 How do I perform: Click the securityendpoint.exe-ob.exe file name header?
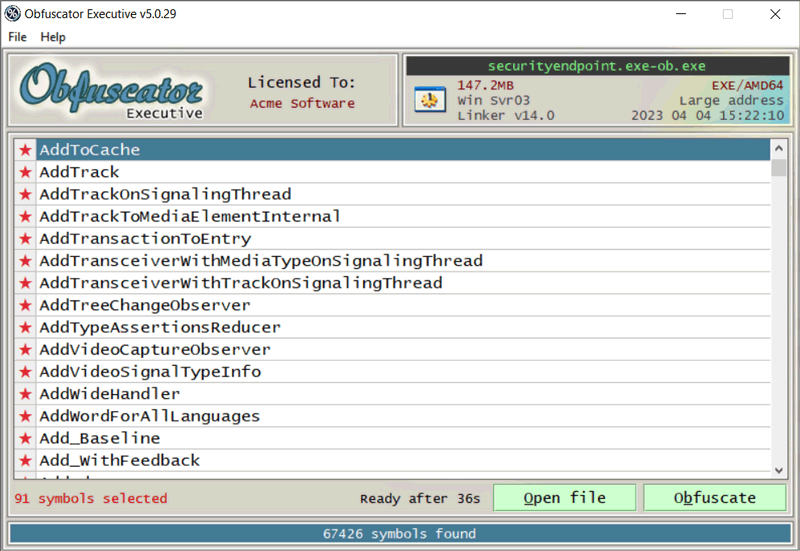pyautogui.click(x=597, y=66)
